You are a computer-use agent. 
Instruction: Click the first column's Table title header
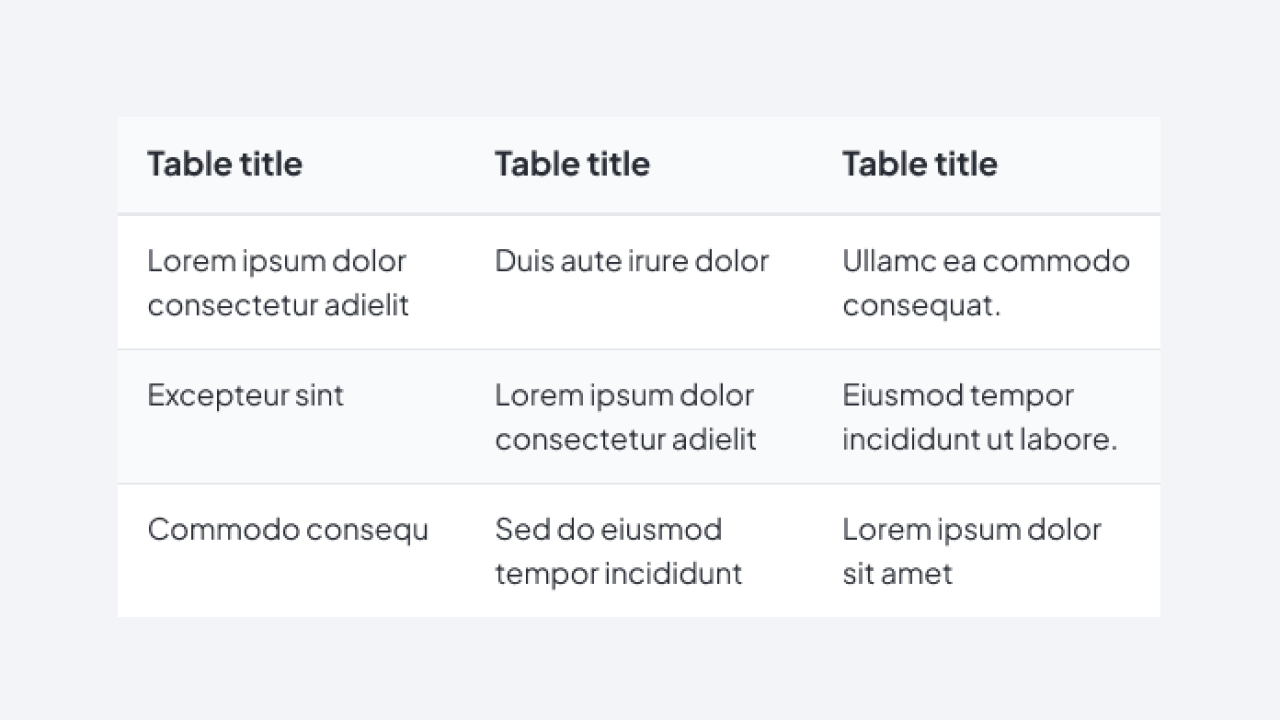point(225,164)
